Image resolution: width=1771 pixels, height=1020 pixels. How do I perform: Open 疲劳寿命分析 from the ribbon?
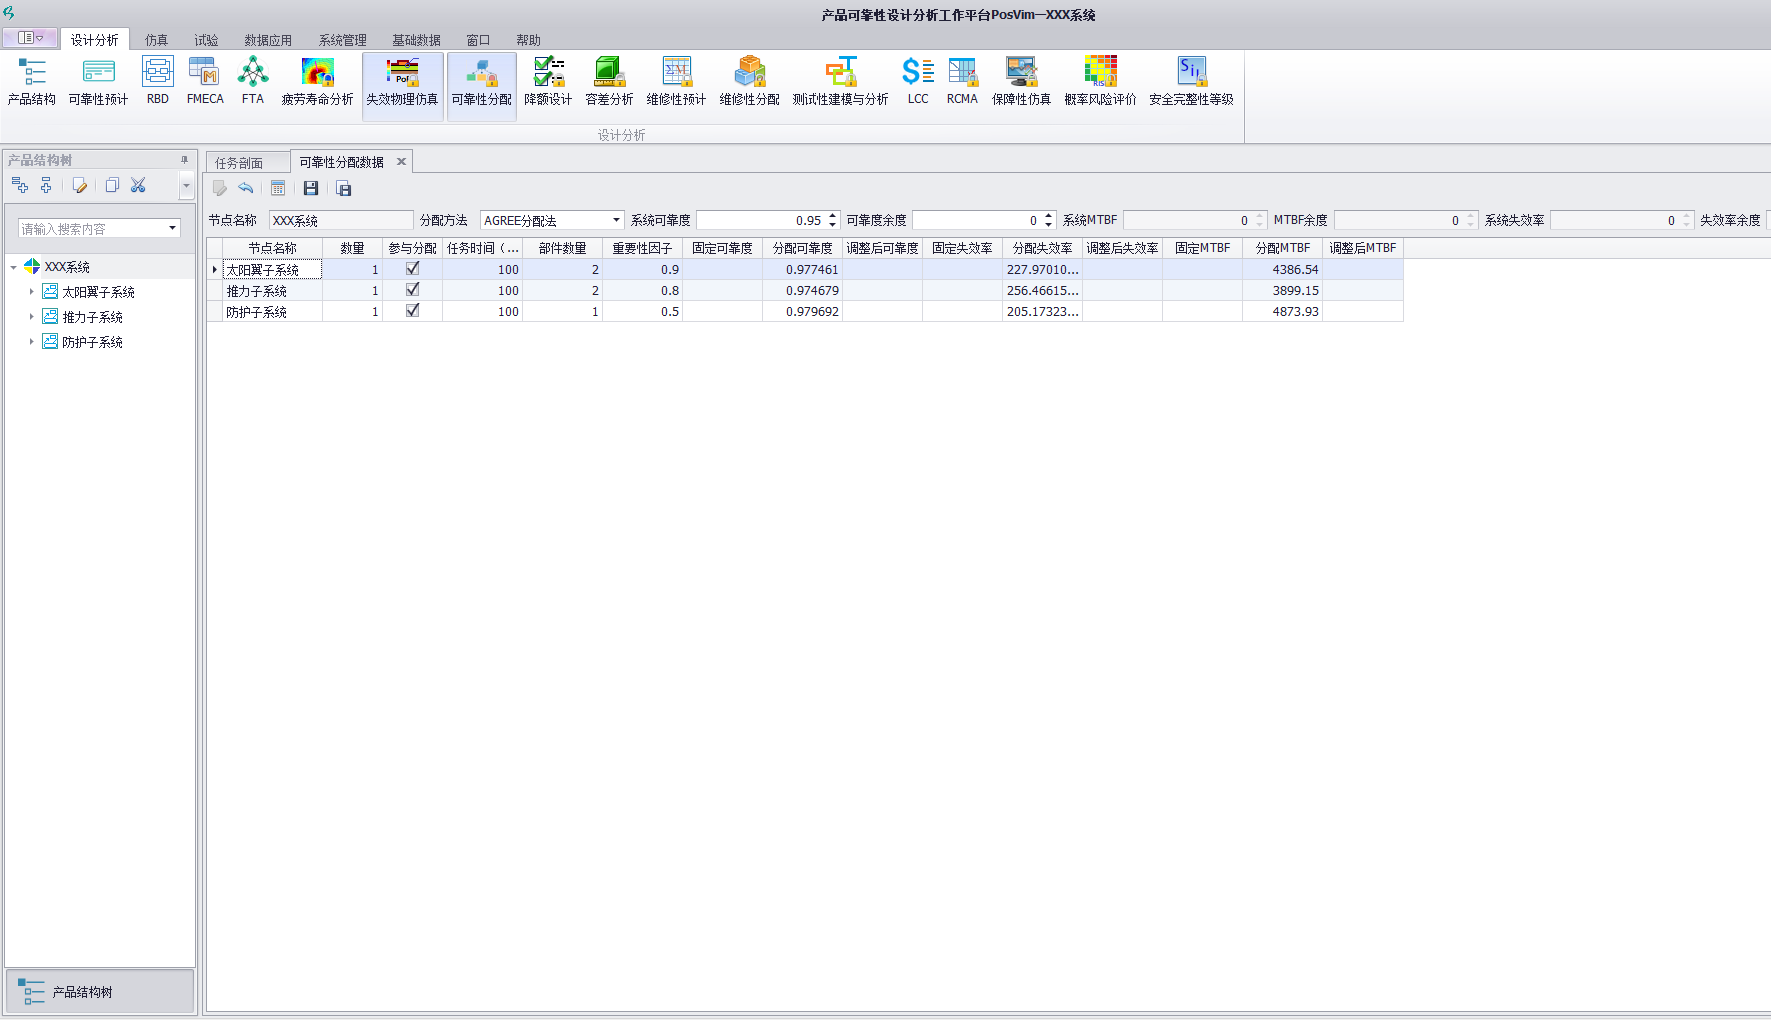click(317, 81)
